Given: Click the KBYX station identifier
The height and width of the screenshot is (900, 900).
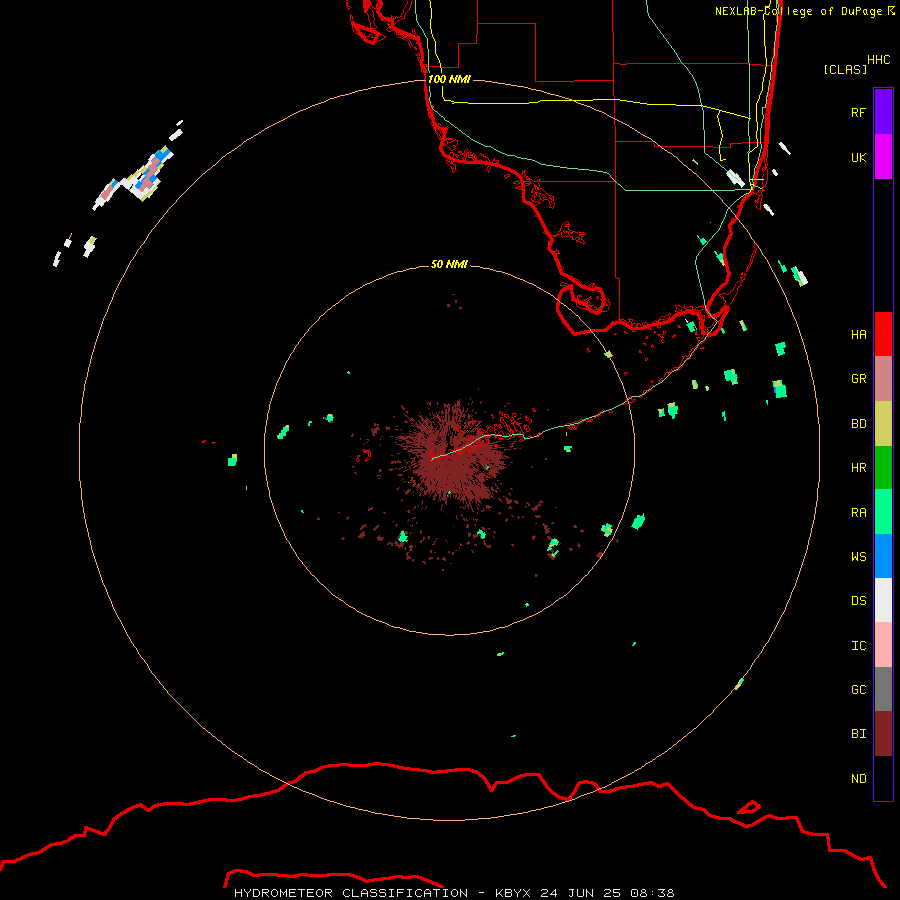Looking at the screenshot, I should click(x=513, y=893).
